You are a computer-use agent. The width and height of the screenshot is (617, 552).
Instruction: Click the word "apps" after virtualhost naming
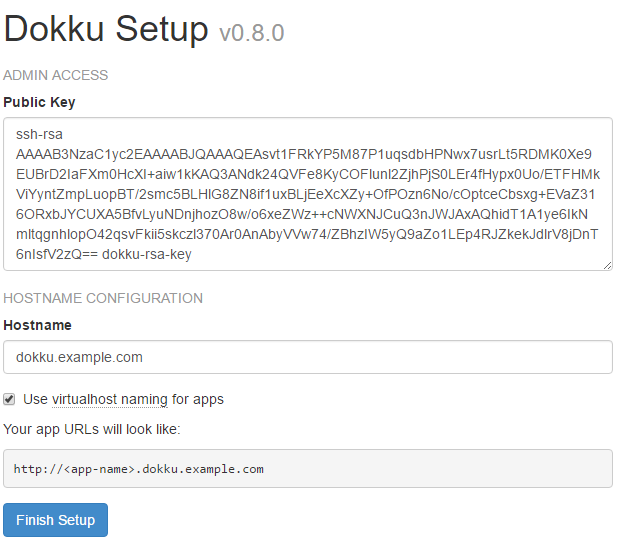click(208, 399)
